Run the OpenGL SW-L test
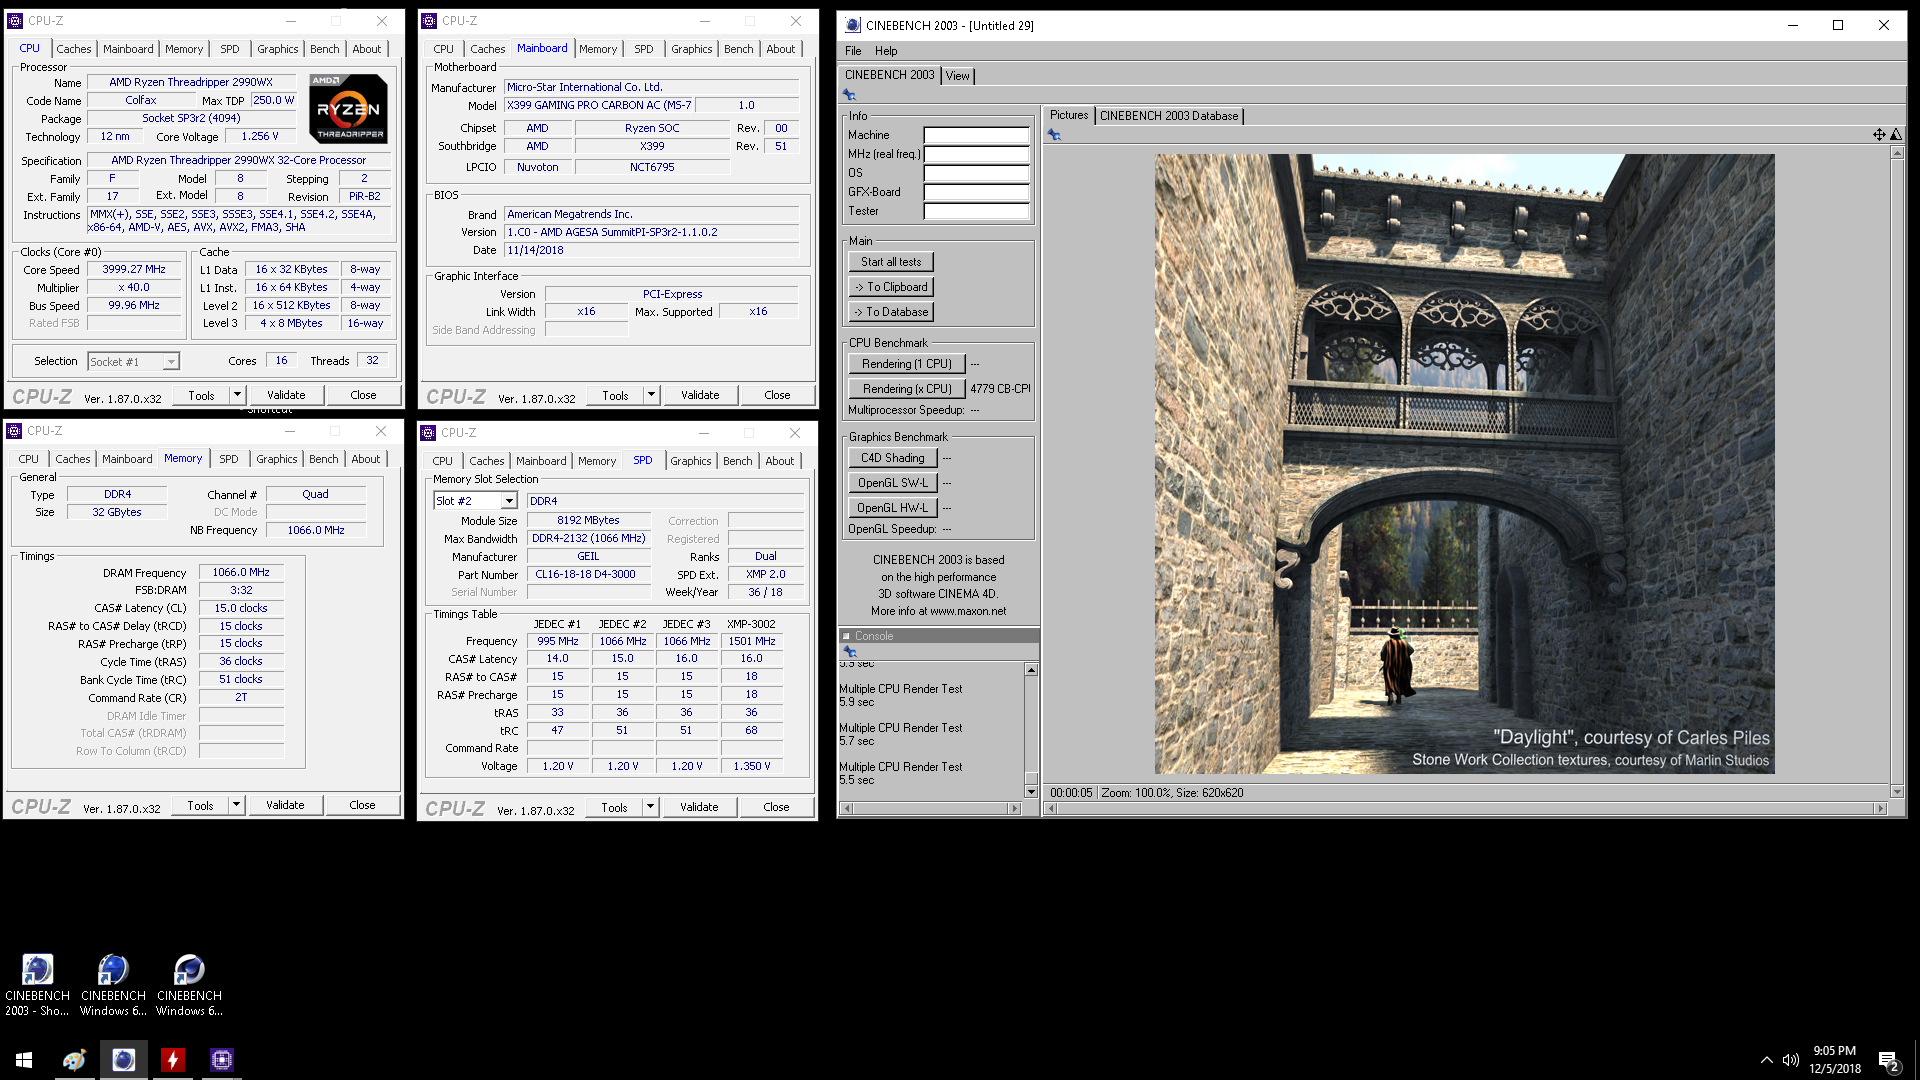 pos(893,483)
